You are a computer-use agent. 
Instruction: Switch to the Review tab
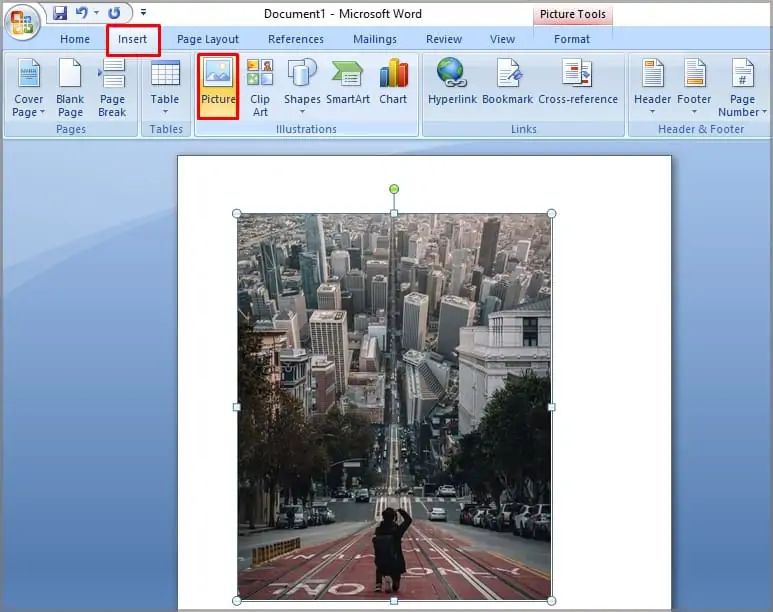[444, 39]
